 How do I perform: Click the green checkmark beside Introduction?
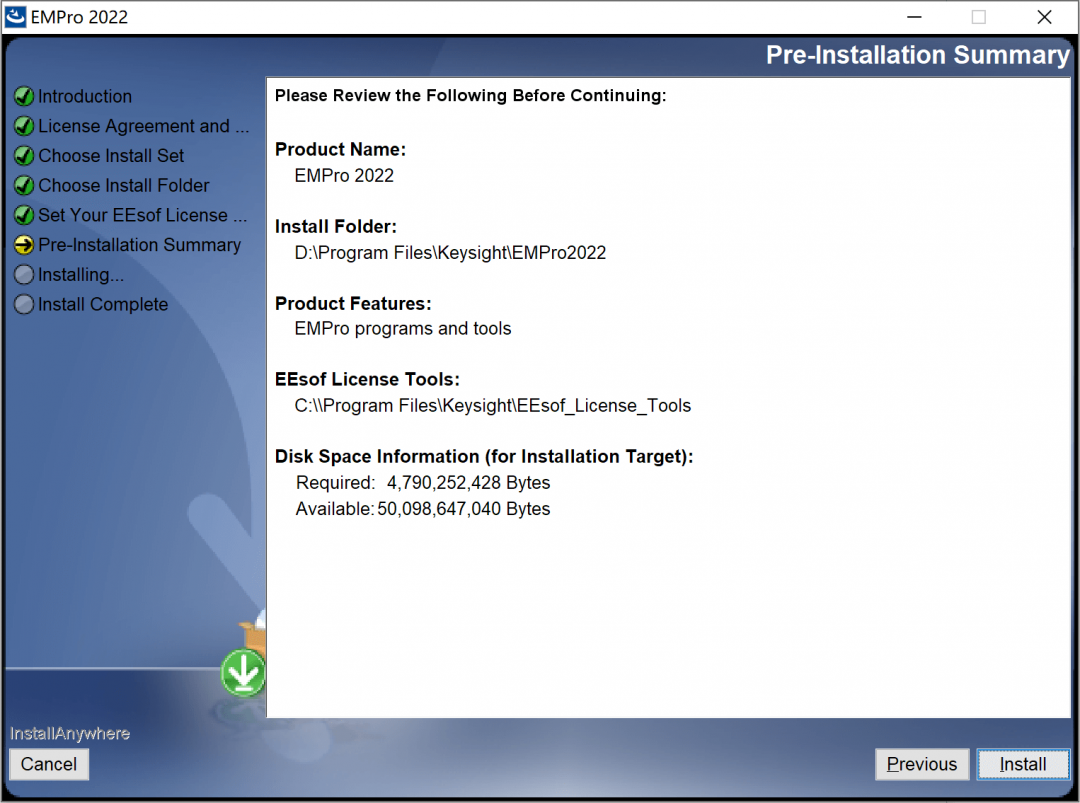pyautogui.click(x=24, y=97)
